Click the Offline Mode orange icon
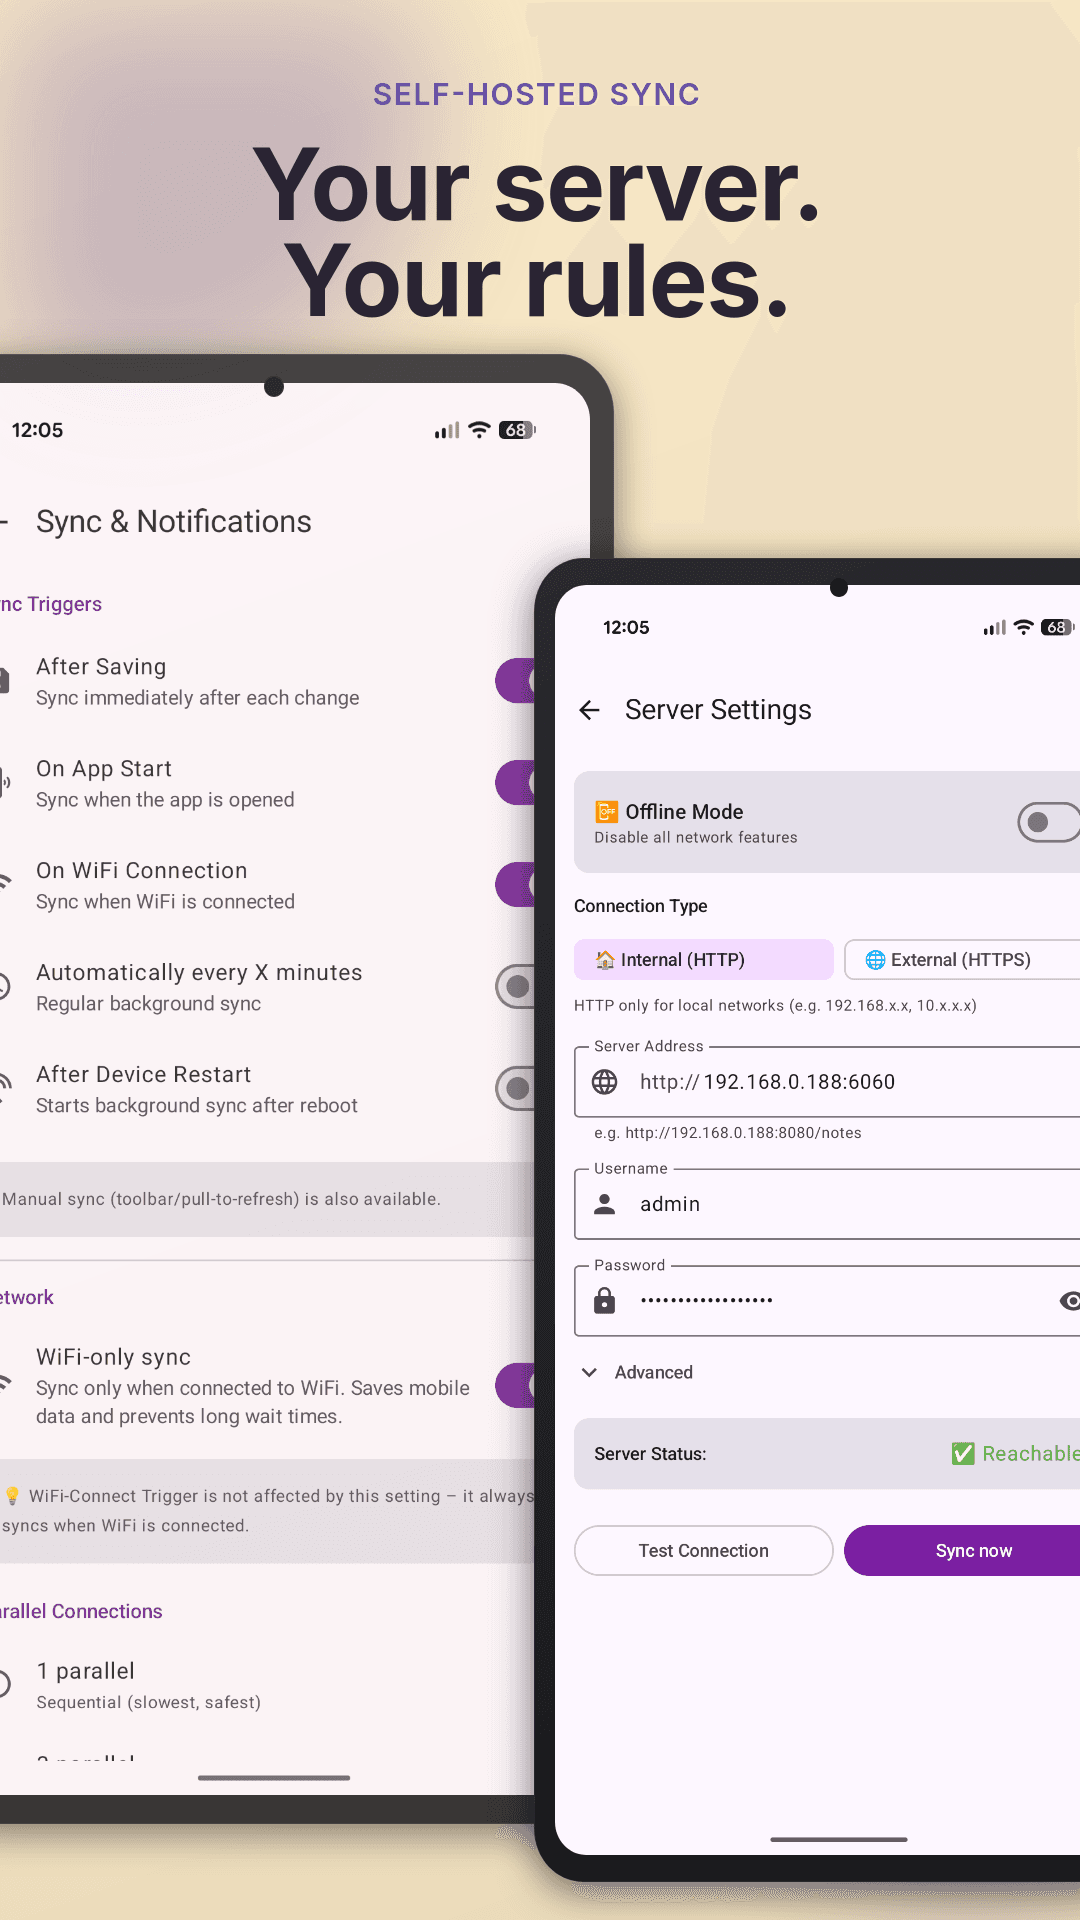Screen dimensions: 1080x1920 tap(606, 811)
